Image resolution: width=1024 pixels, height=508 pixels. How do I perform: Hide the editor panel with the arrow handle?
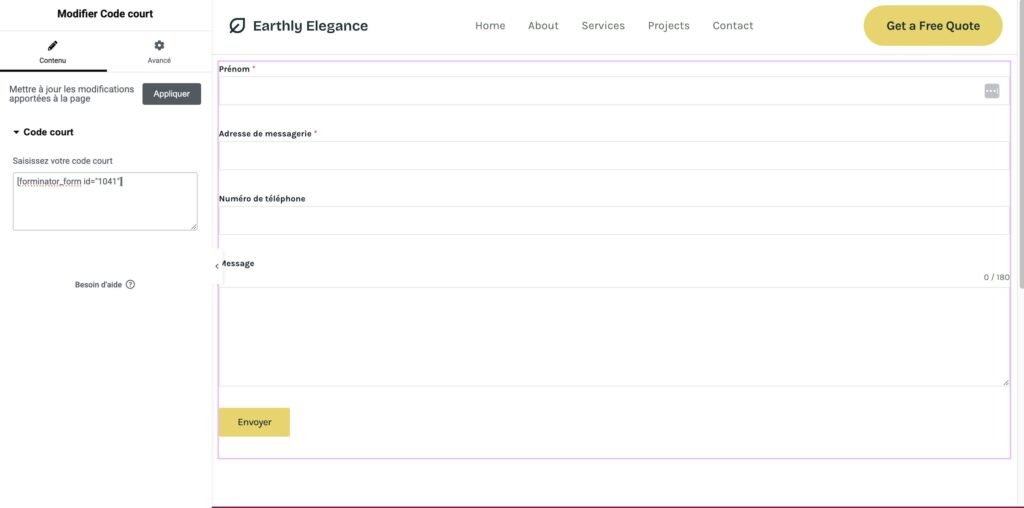click(x=217, y=266)
